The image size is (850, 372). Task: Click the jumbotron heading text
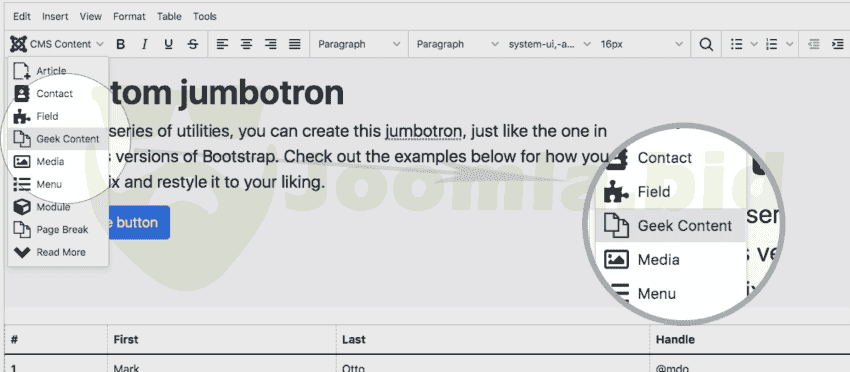click(x=226, y=93)
